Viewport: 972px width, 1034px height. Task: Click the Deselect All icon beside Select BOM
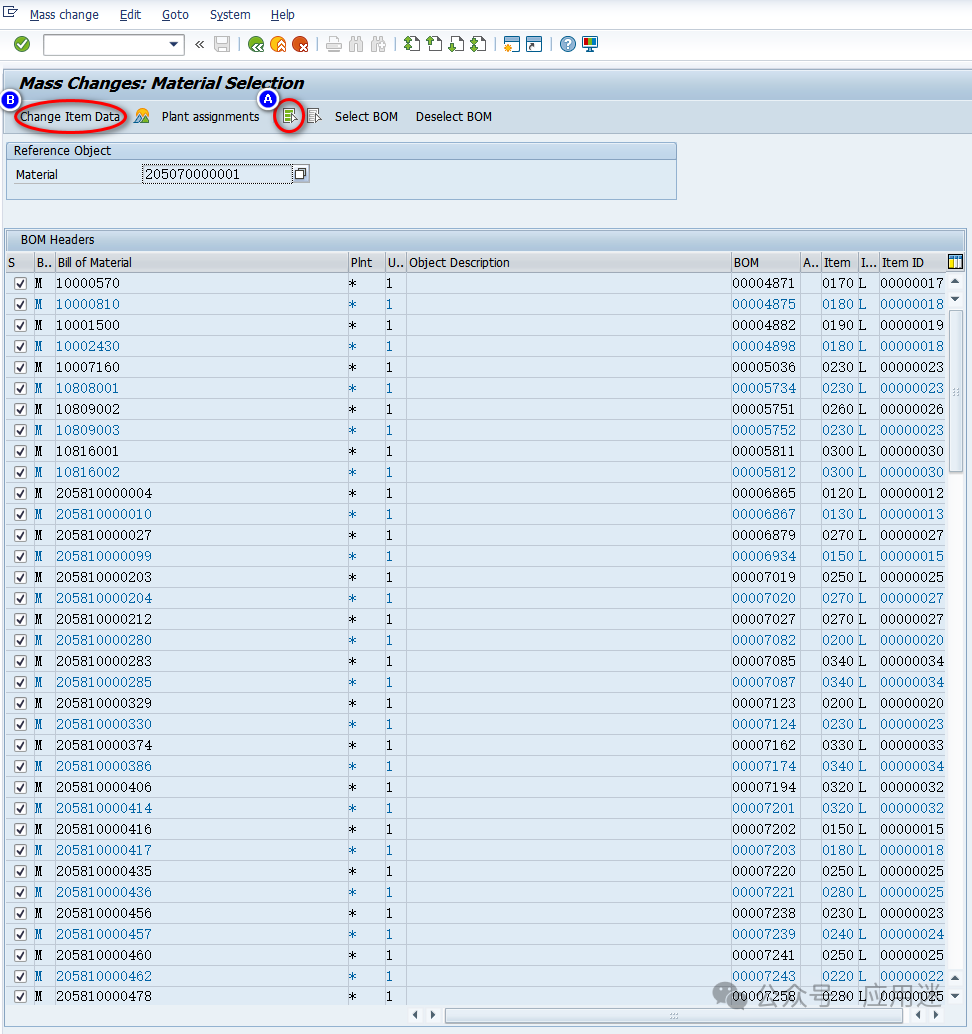[315, 116]
